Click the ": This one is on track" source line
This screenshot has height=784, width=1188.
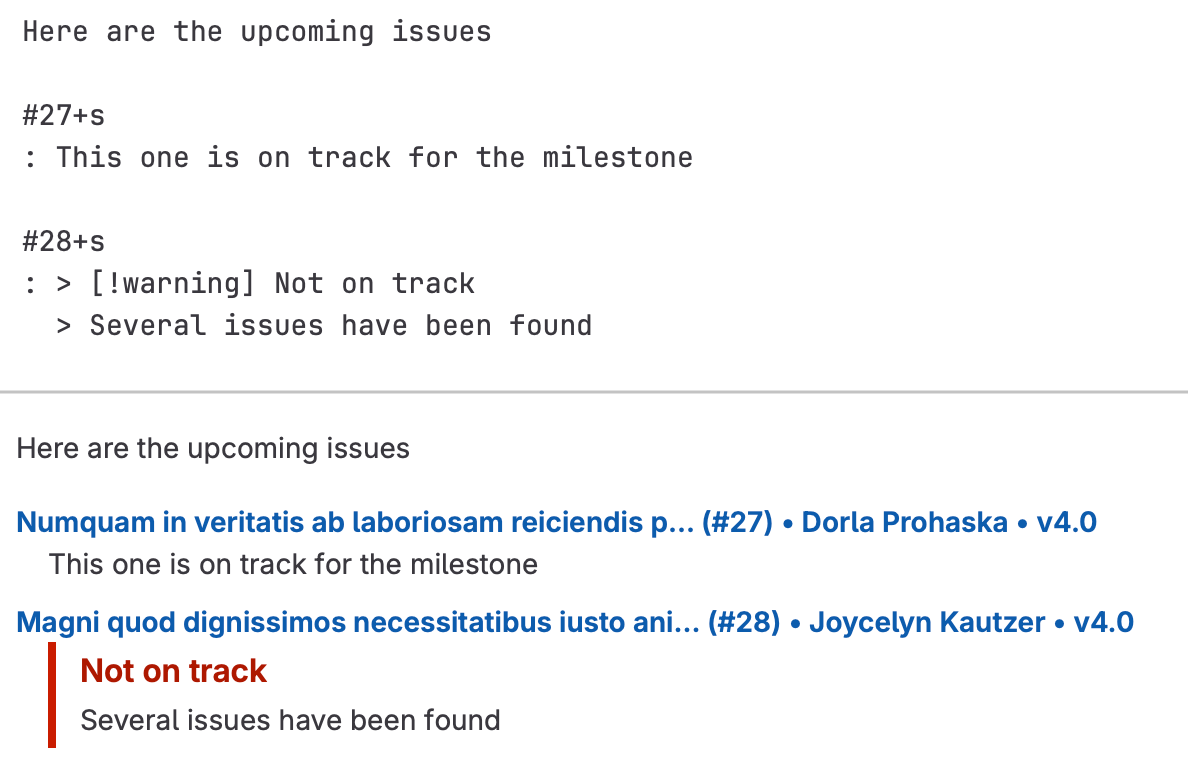pyautogui.click(x=360, y=158)
